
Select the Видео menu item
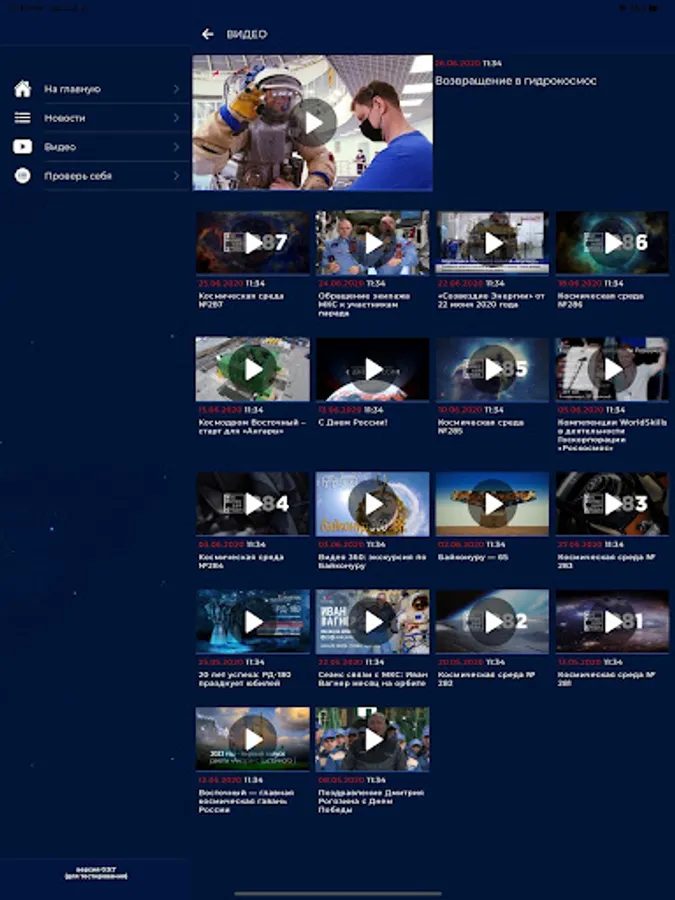coord(95,147)
